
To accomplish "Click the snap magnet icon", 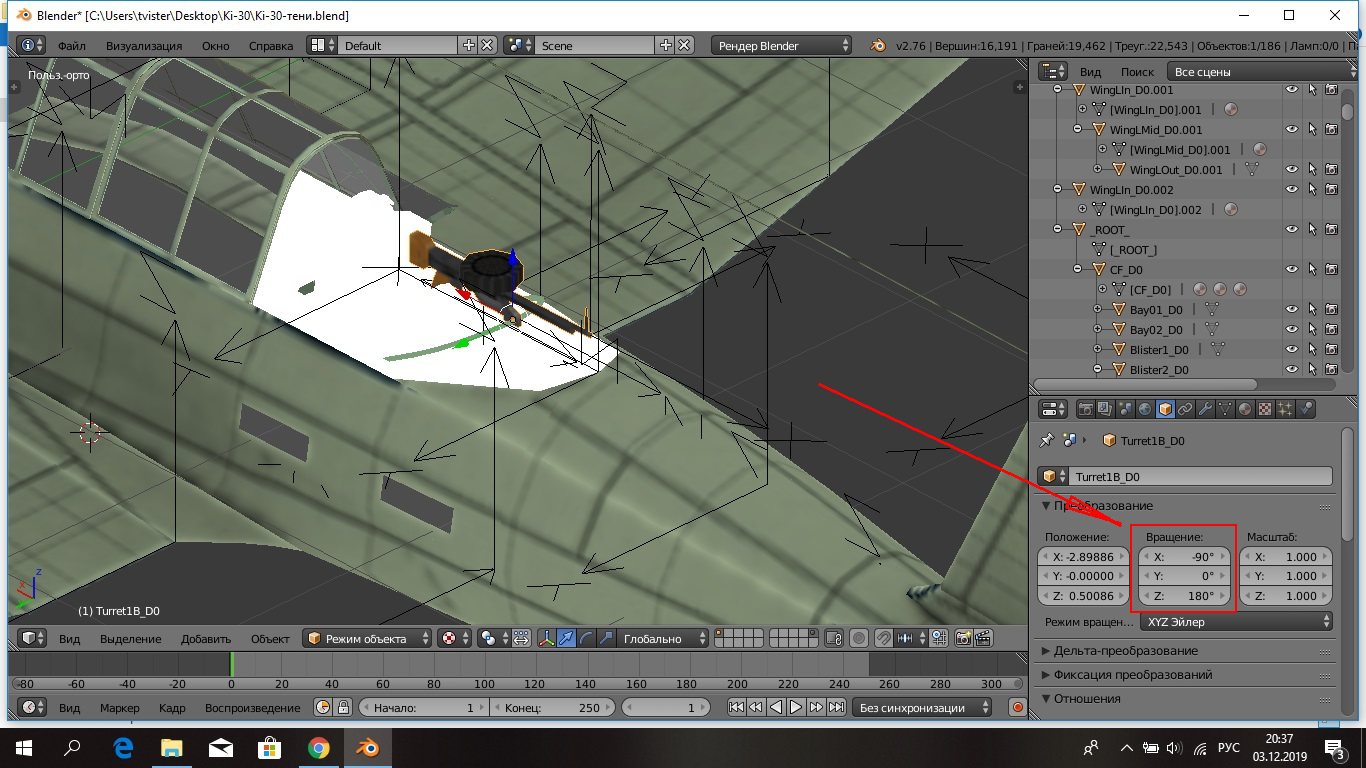I will click(883, 639).
